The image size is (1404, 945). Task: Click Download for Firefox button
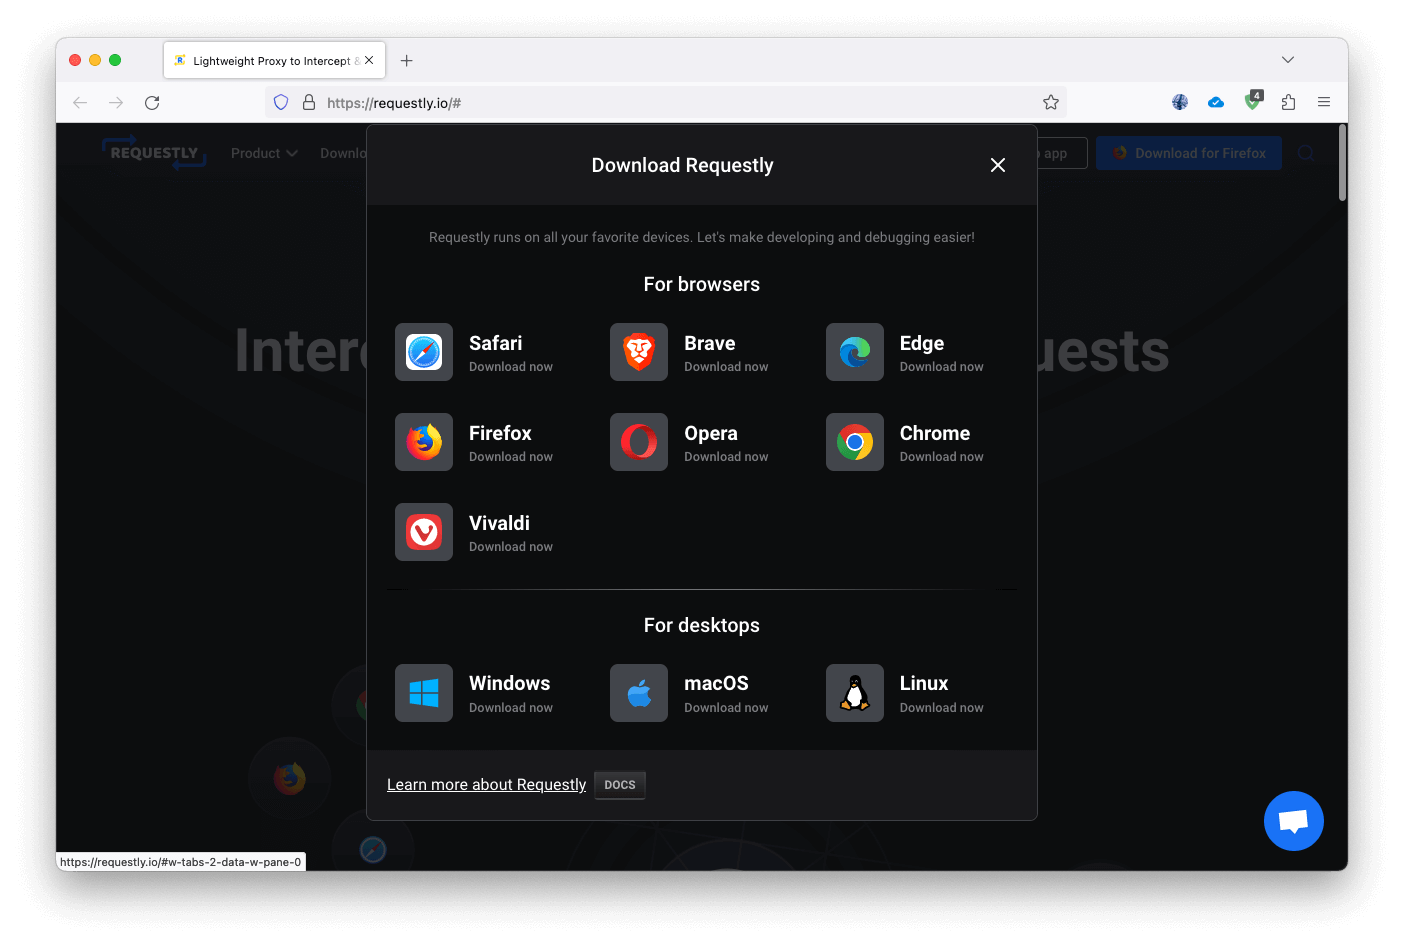1189,153
